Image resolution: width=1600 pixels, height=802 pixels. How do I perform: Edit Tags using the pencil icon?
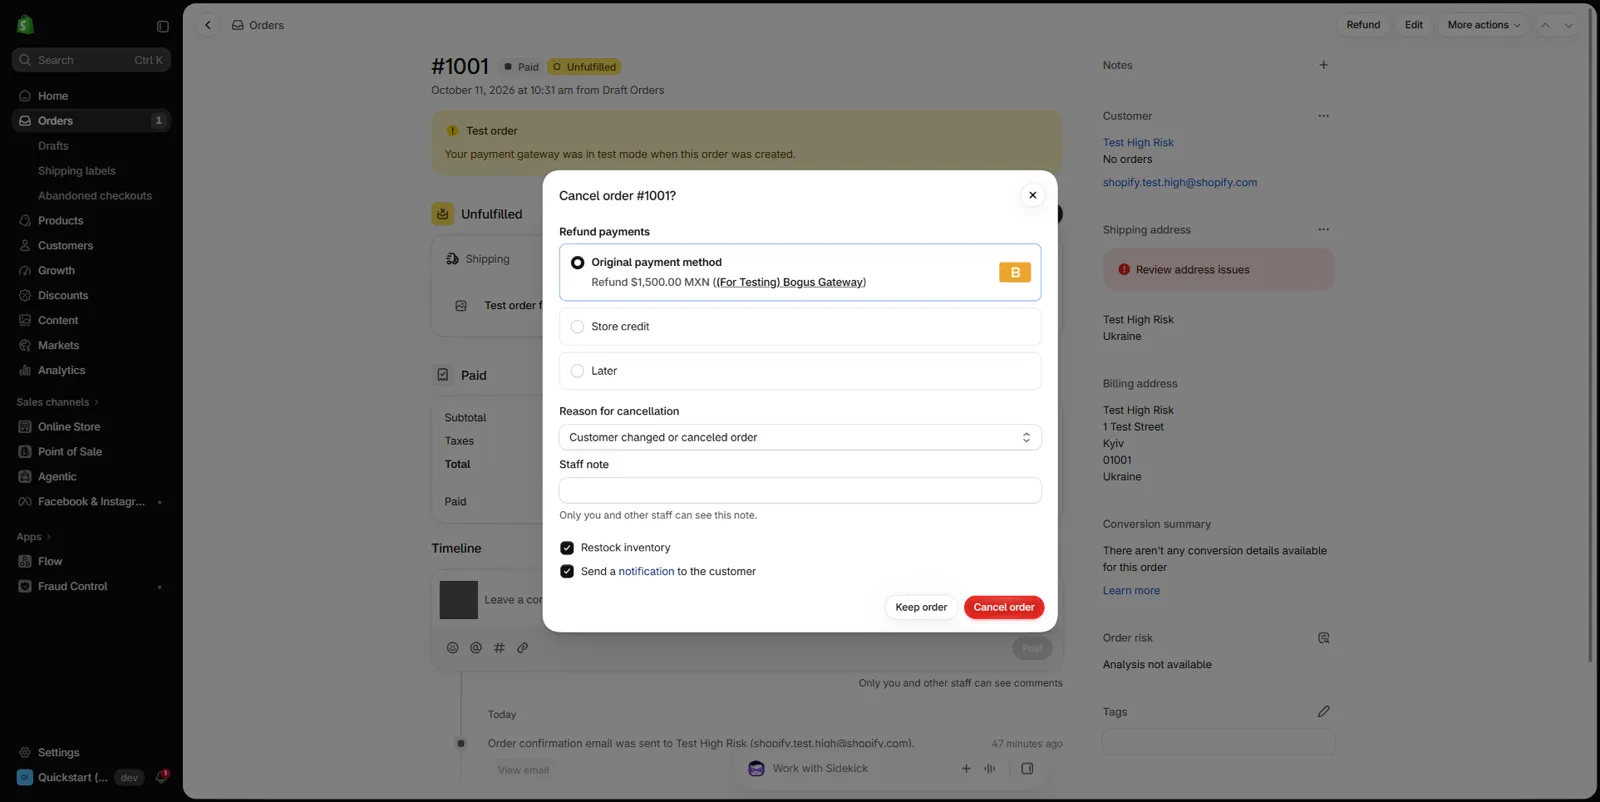[1323, 712]
